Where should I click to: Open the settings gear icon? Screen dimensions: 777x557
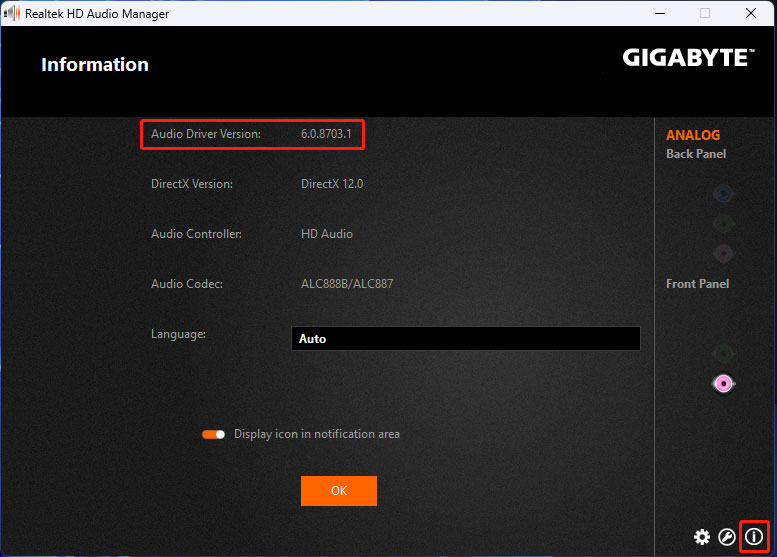[702, 537]
